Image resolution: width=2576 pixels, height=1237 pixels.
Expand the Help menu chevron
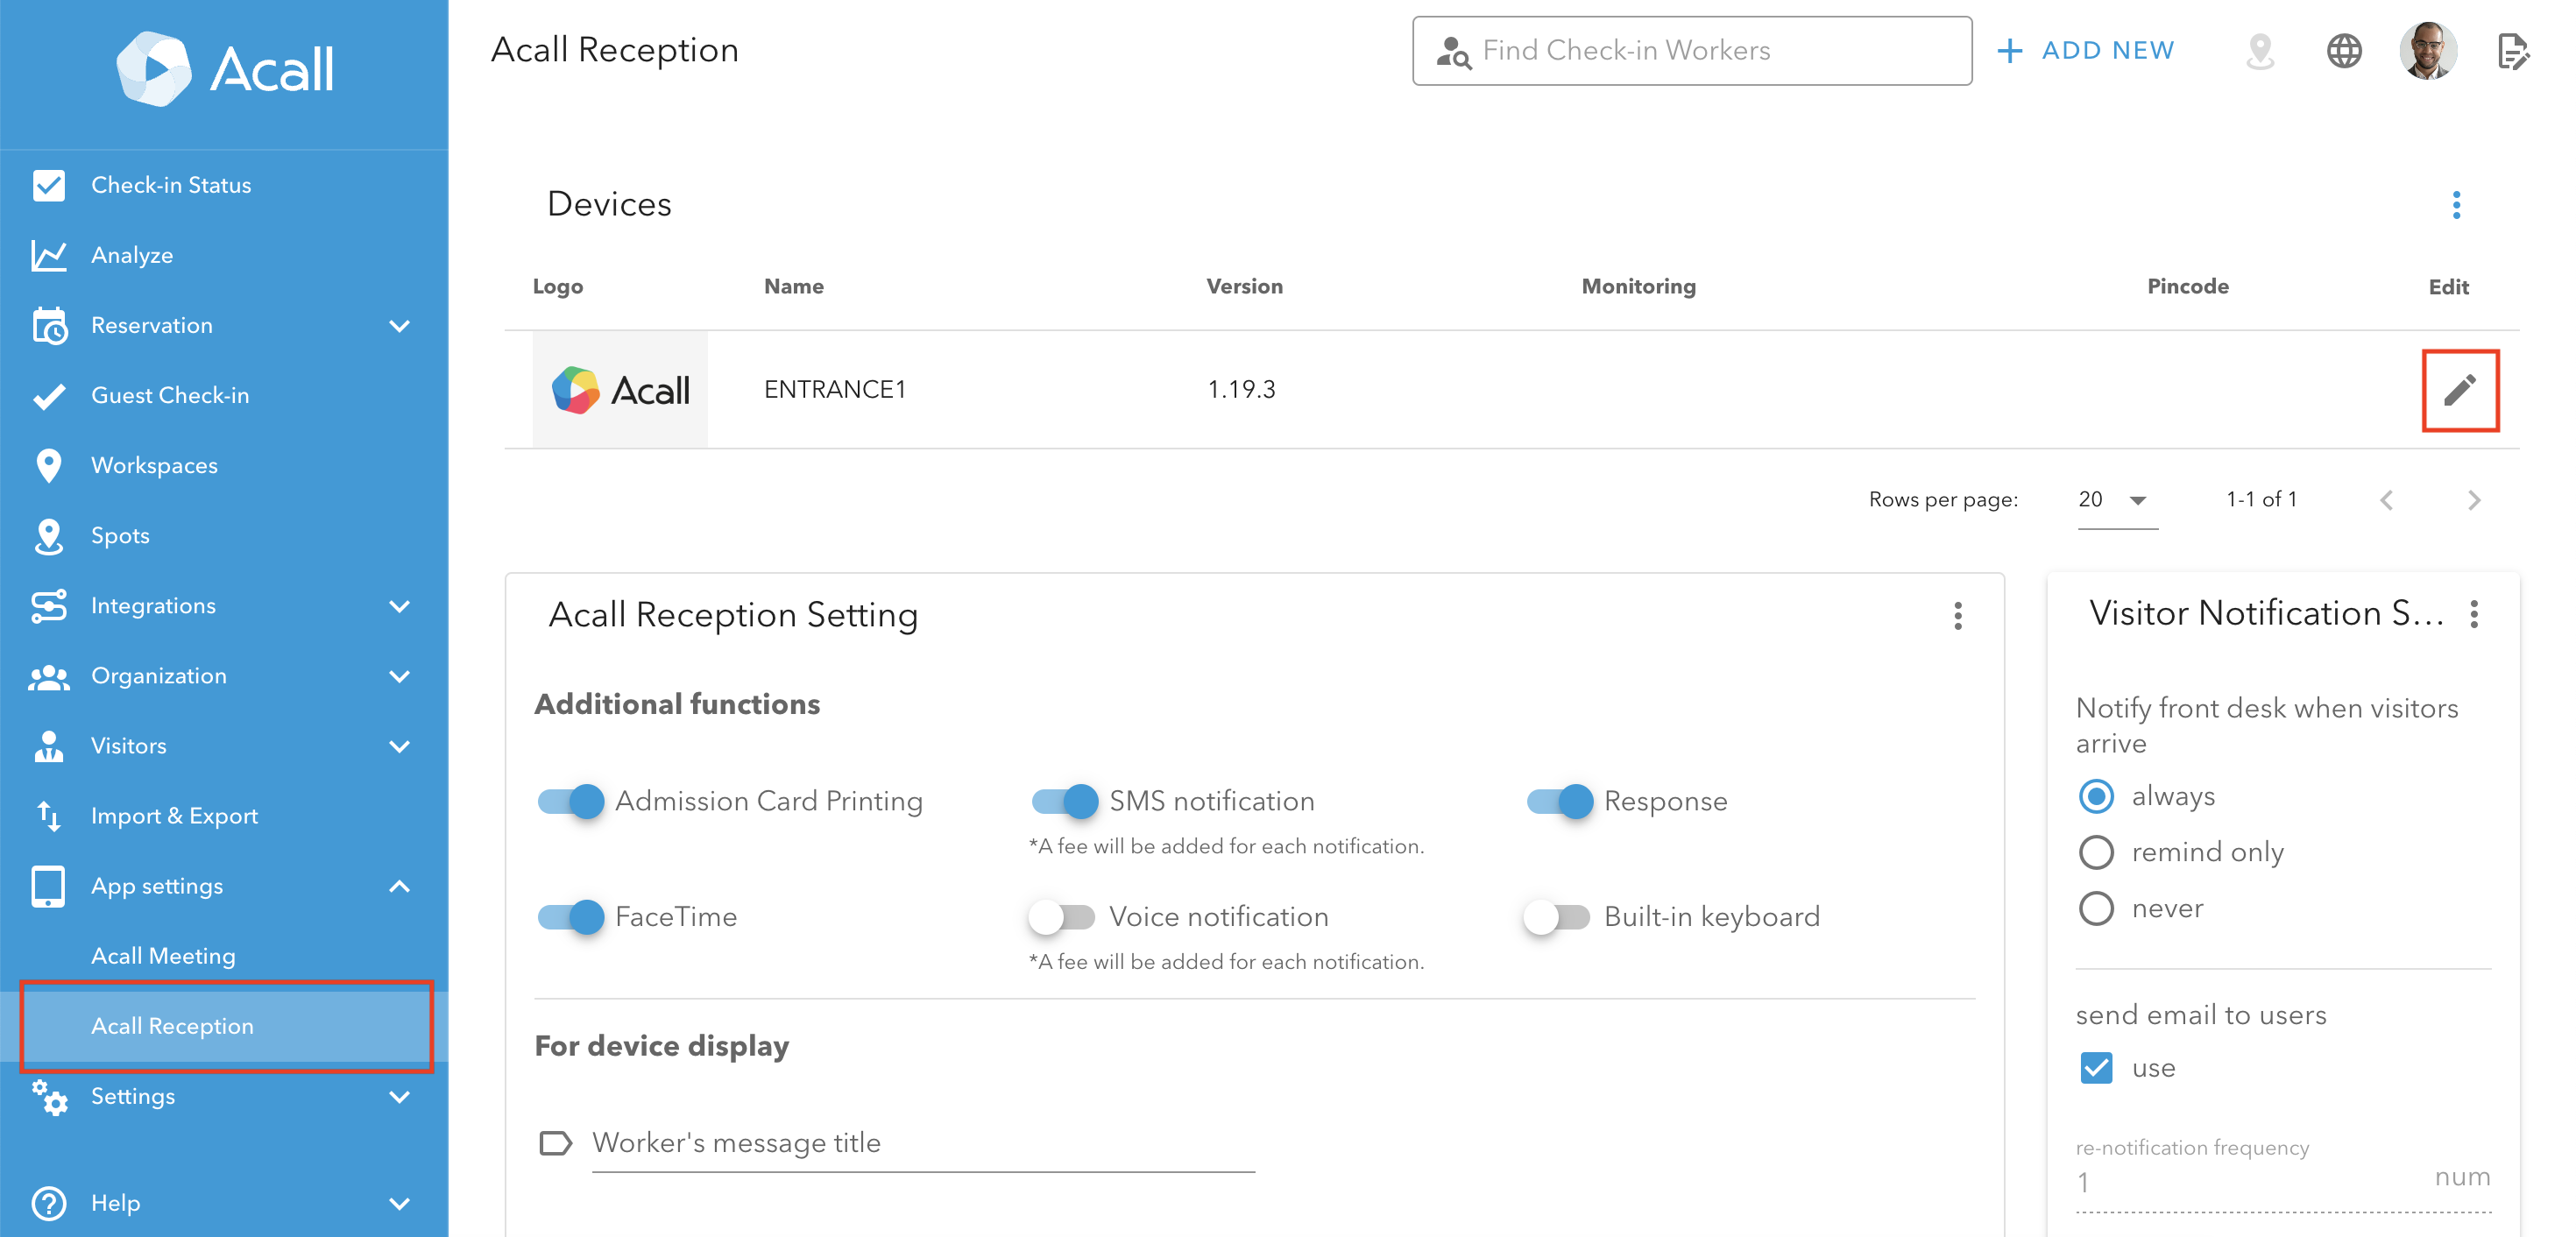399,1204
